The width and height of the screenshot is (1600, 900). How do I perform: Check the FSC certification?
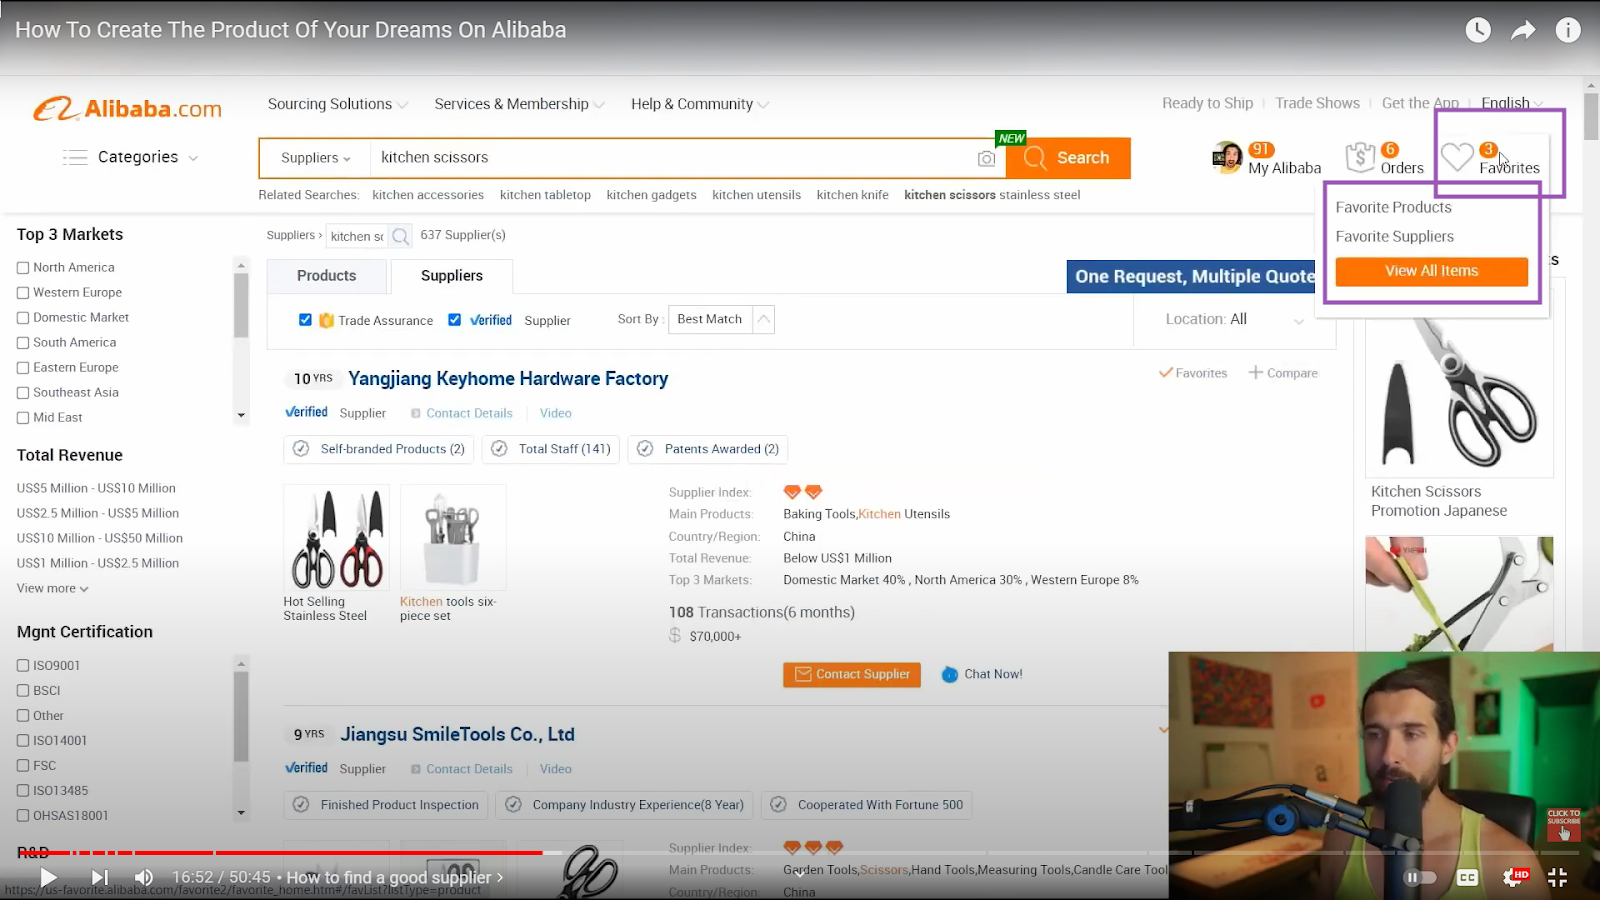pyautogui.click(x=23, y=766)
